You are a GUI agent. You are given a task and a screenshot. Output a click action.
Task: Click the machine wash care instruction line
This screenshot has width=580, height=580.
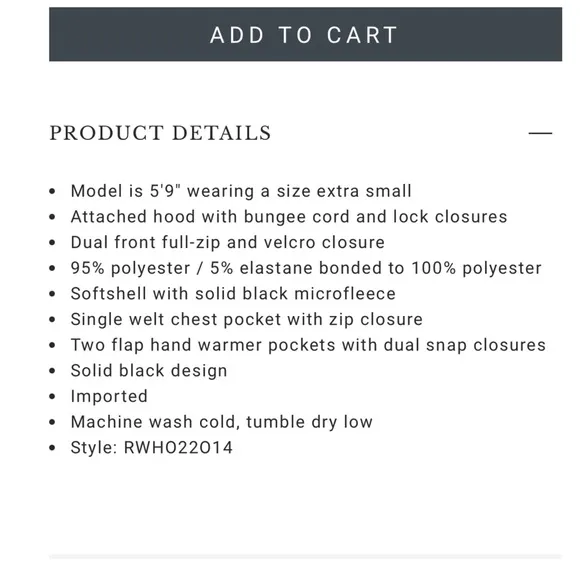click(222, 422)
